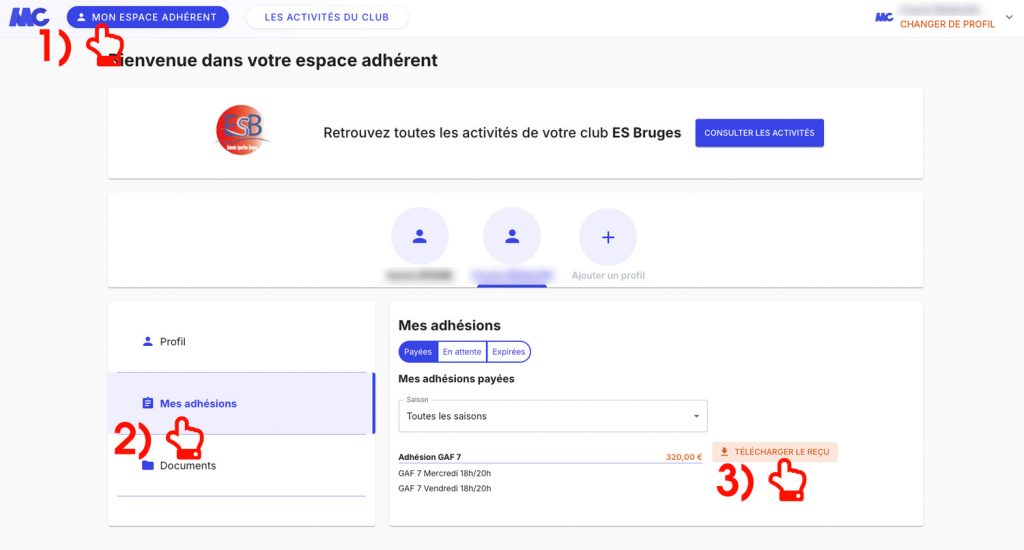Click the Mes adhésions clipboard icon
This screenshot has height=550, width=1024.
coord(148,403)
